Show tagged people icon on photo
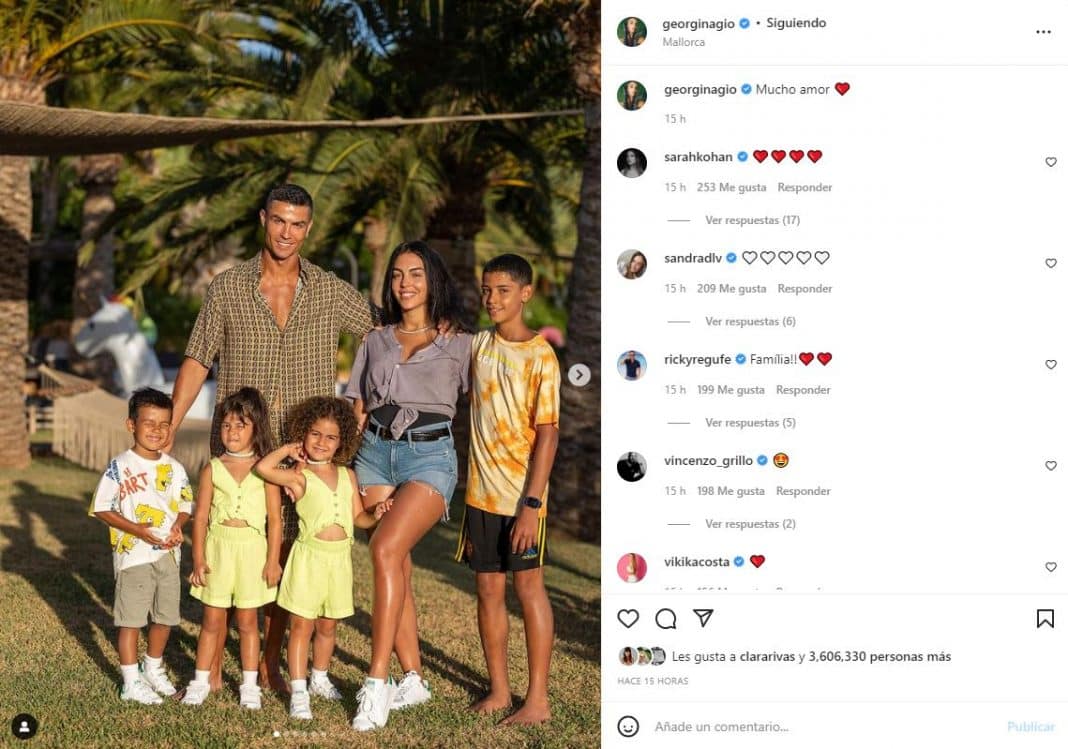This screenshot has height=749, width=1068. (x=25, y=726)
